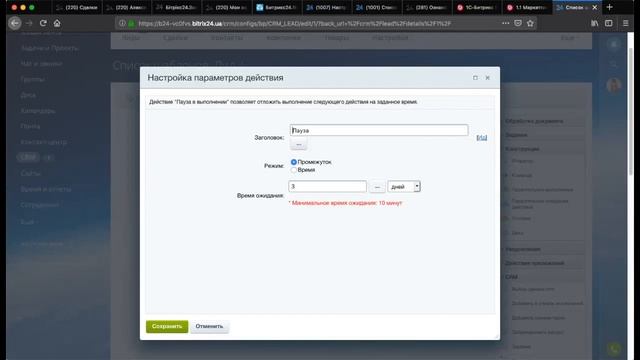Select Параллельное выполнение action in right panel
The image size is (640, 360).
(x=542, y=189)
